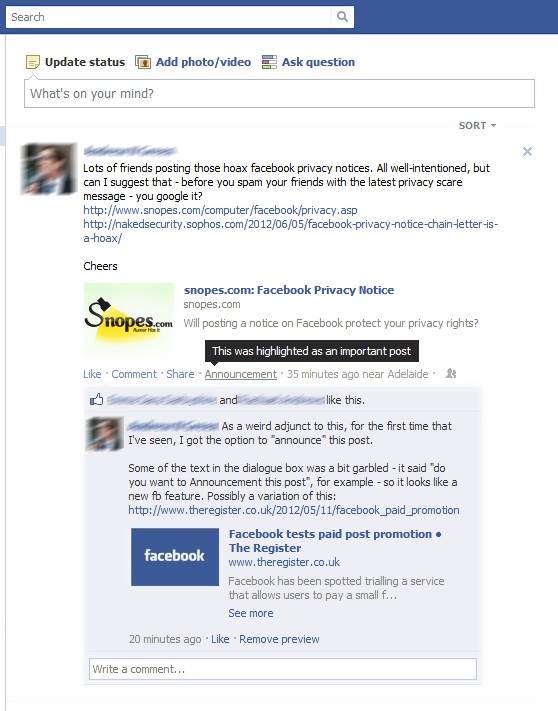Focus the What's on your mind box
Screen dimensions: 558x711
point(279,93)
